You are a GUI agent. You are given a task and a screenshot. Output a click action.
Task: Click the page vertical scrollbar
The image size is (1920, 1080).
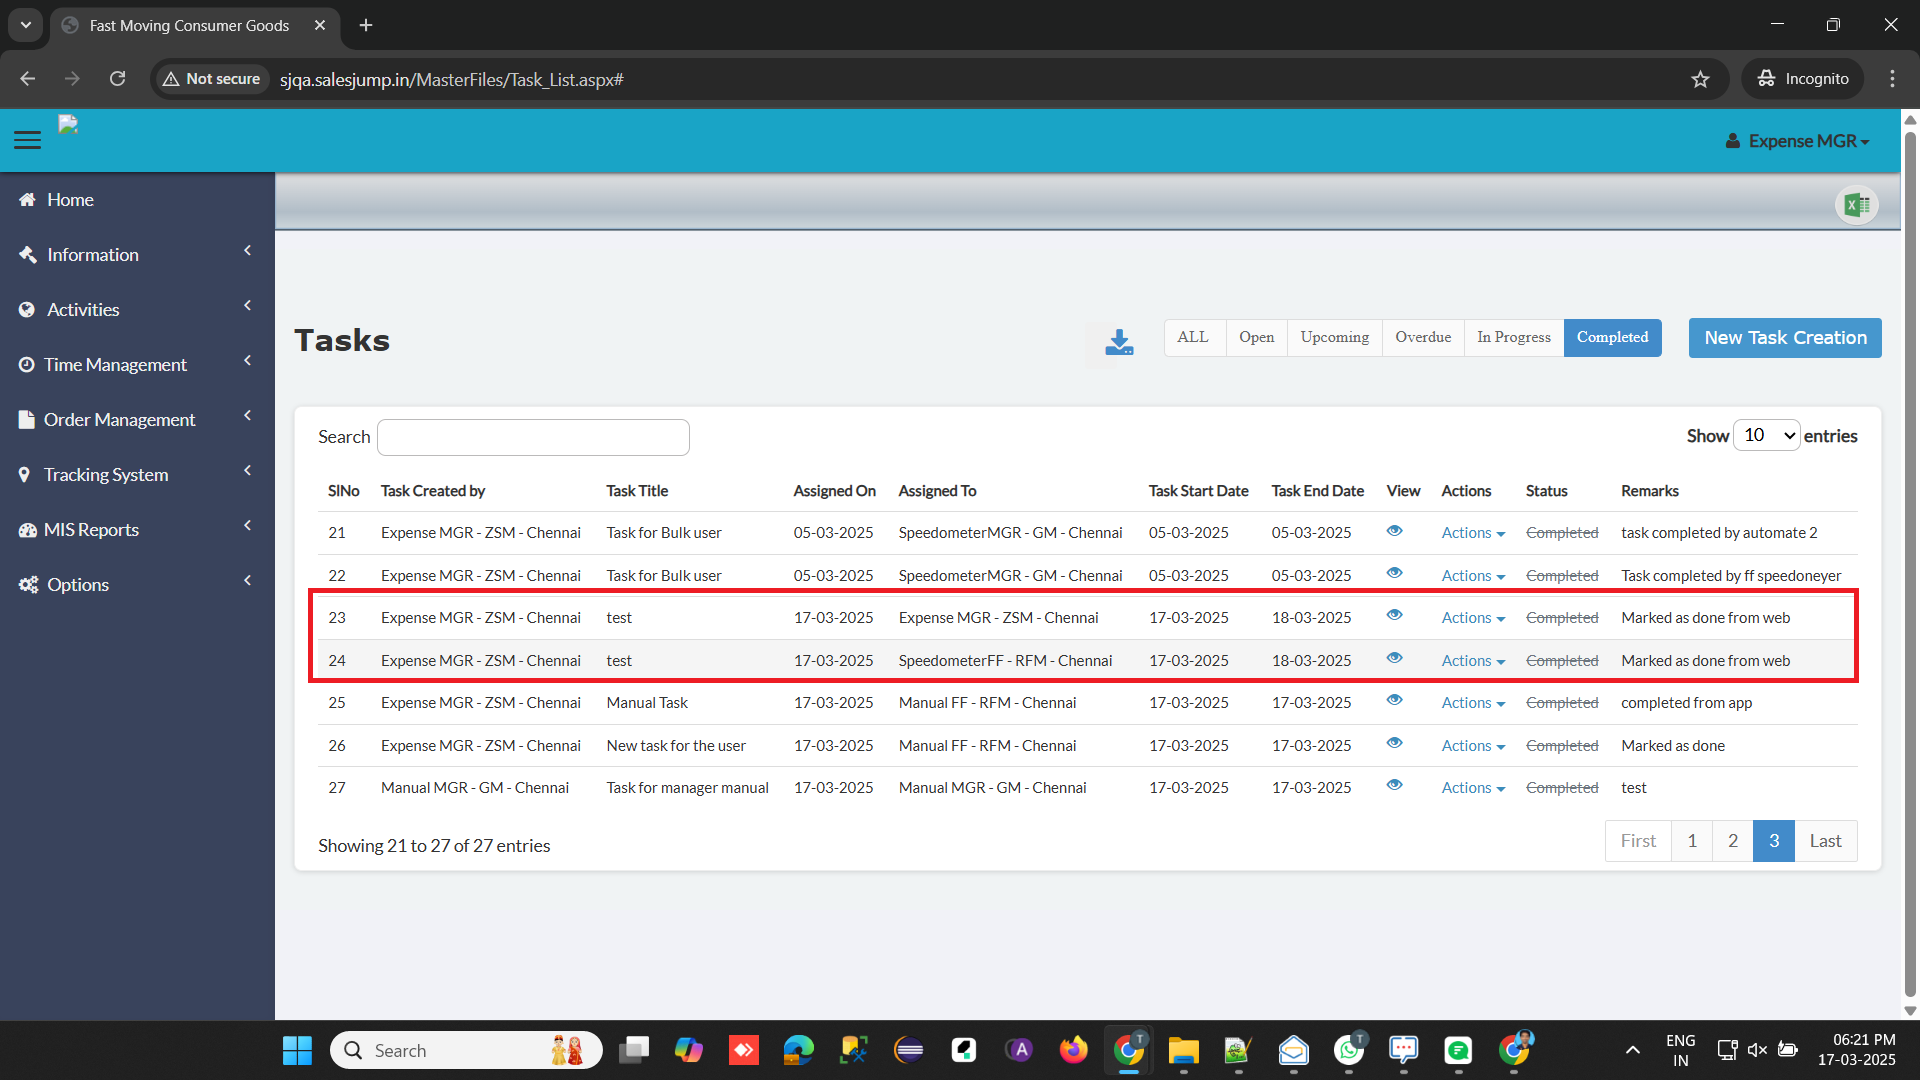(x=1910, y=565)
